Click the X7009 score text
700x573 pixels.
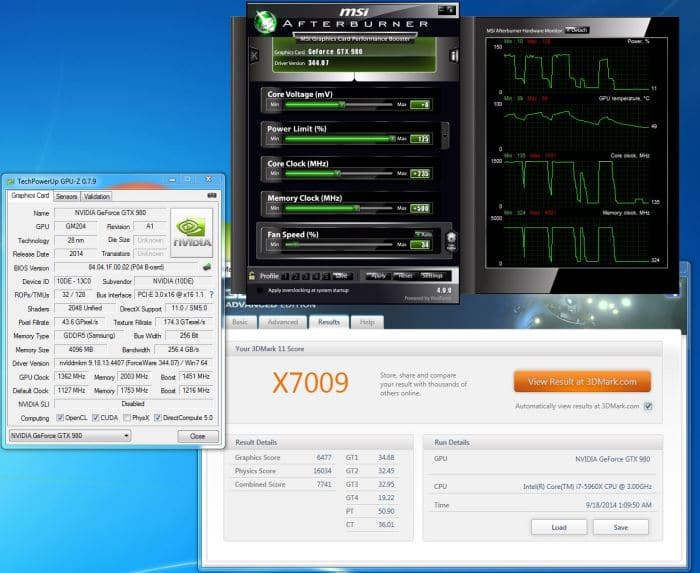pos(310,383)
